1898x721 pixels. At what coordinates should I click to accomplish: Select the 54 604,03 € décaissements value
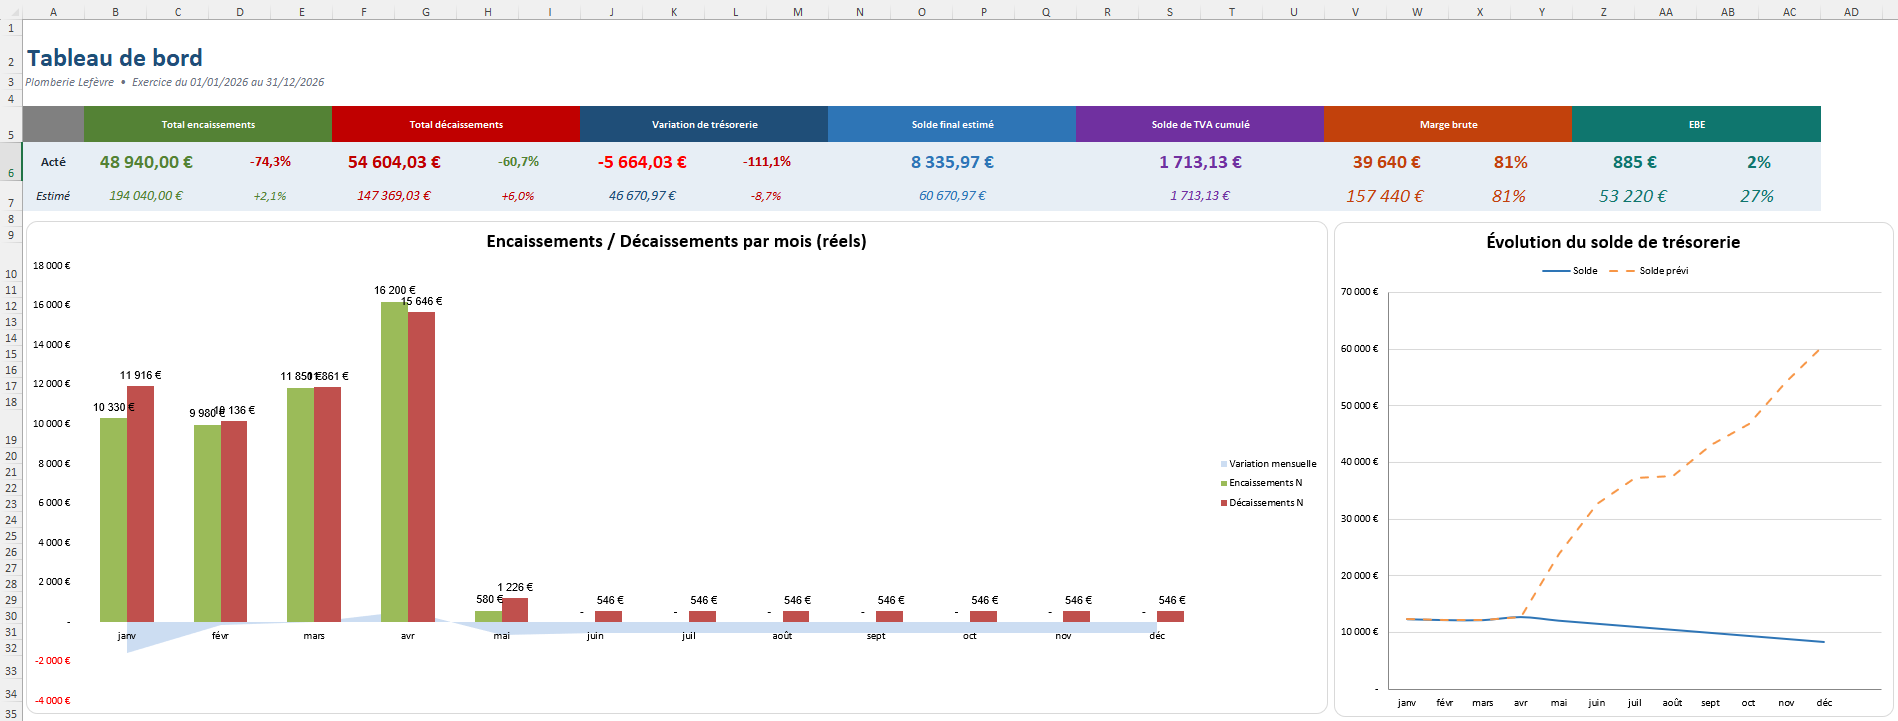[394, 162]
